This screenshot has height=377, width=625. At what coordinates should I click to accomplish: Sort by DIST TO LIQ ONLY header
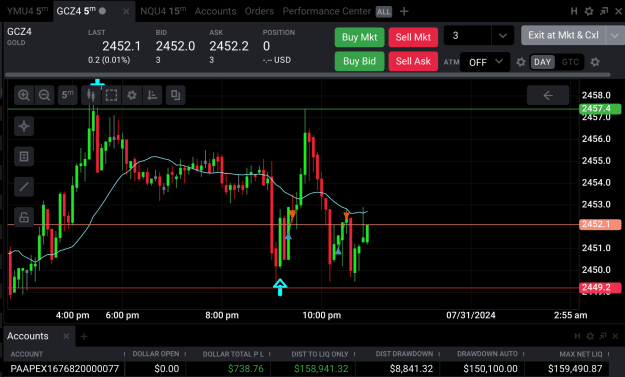[320, 354]
